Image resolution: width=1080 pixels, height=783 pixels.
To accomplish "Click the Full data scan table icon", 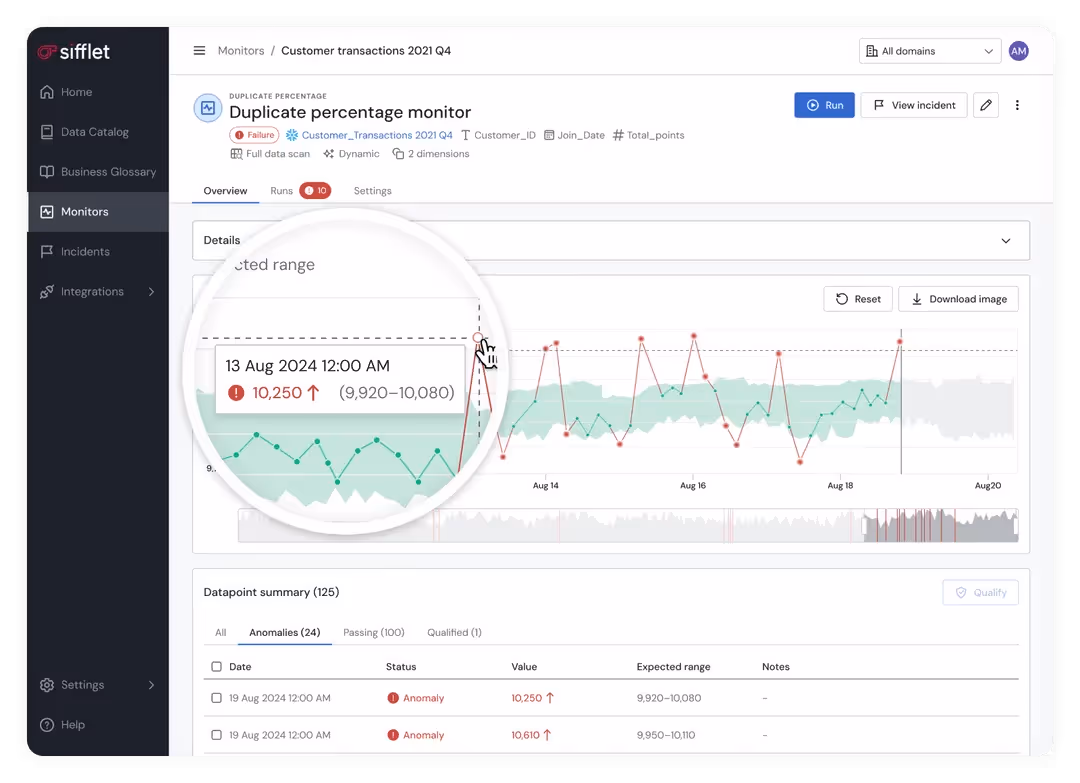I will click(x=236, y=154).
